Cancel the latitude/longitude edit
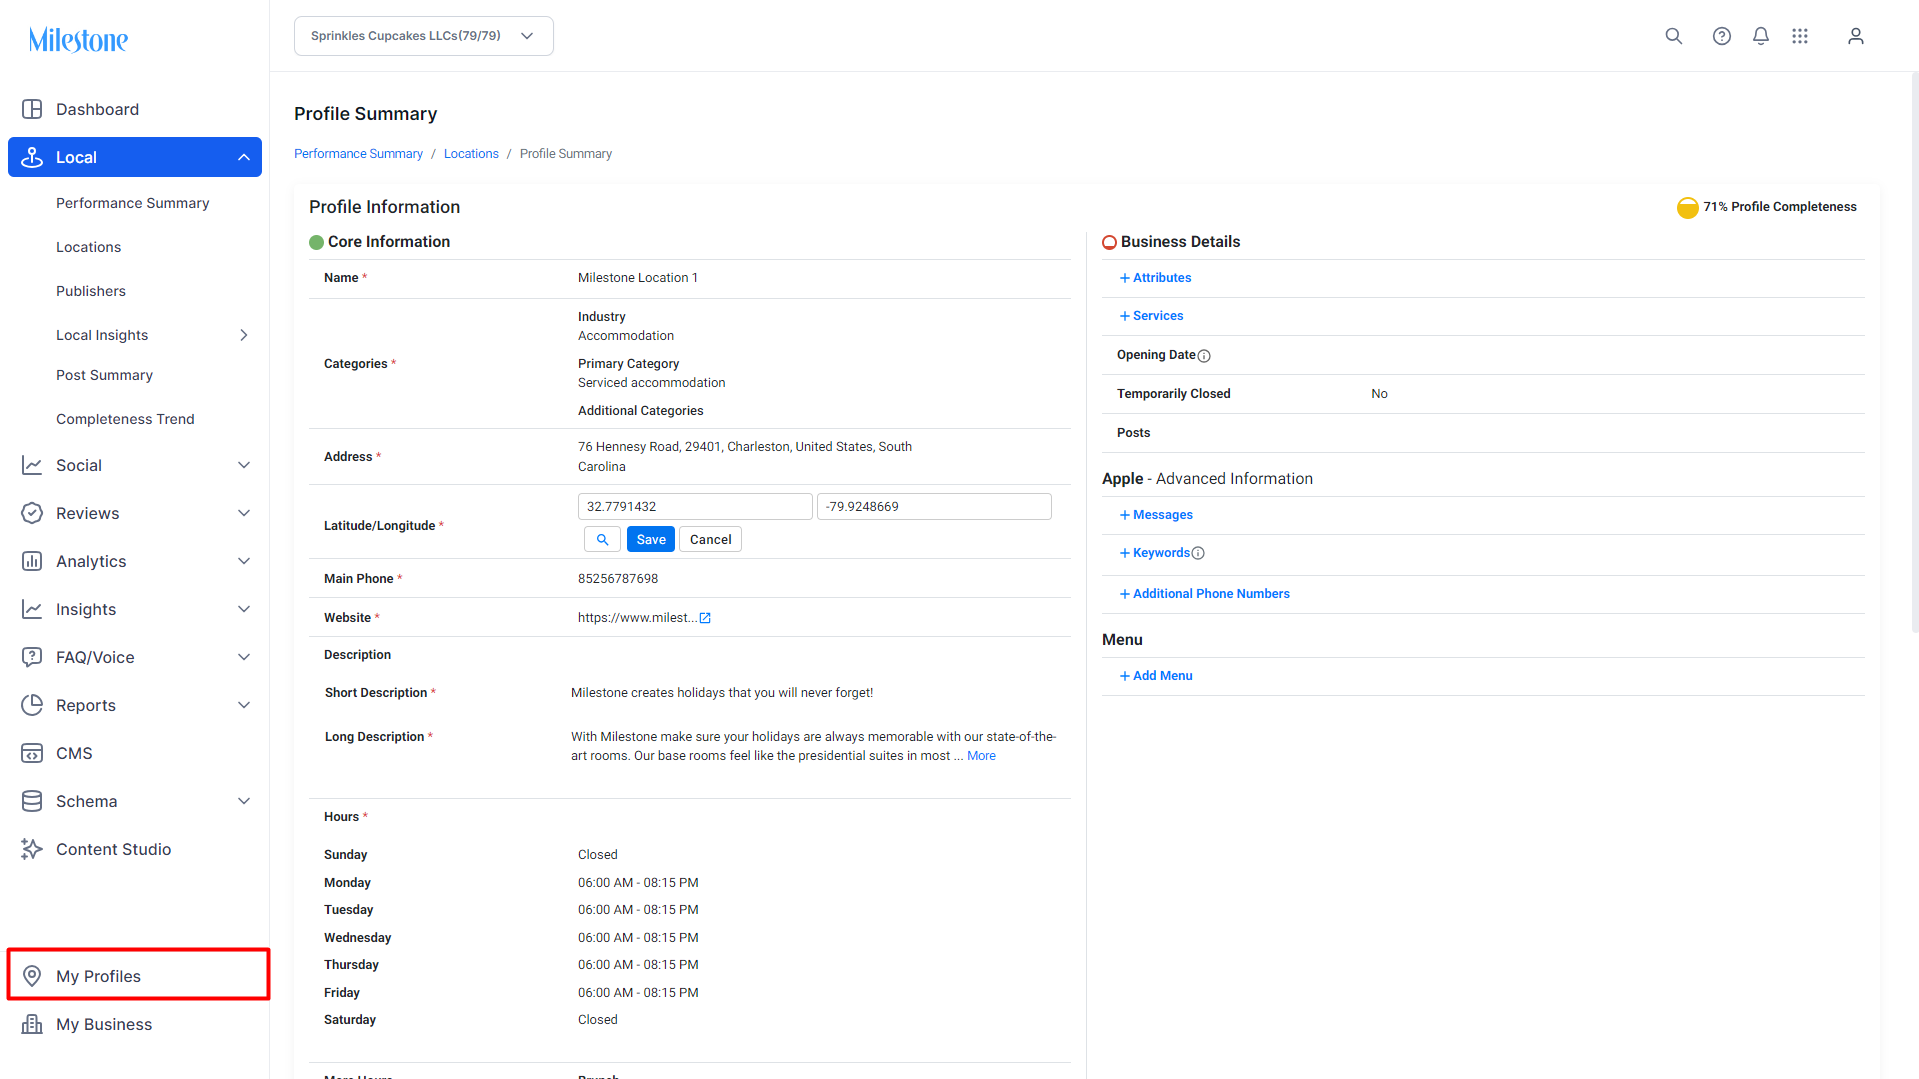This screenshot has width=1919, height=1079. (x=710, y=539)
